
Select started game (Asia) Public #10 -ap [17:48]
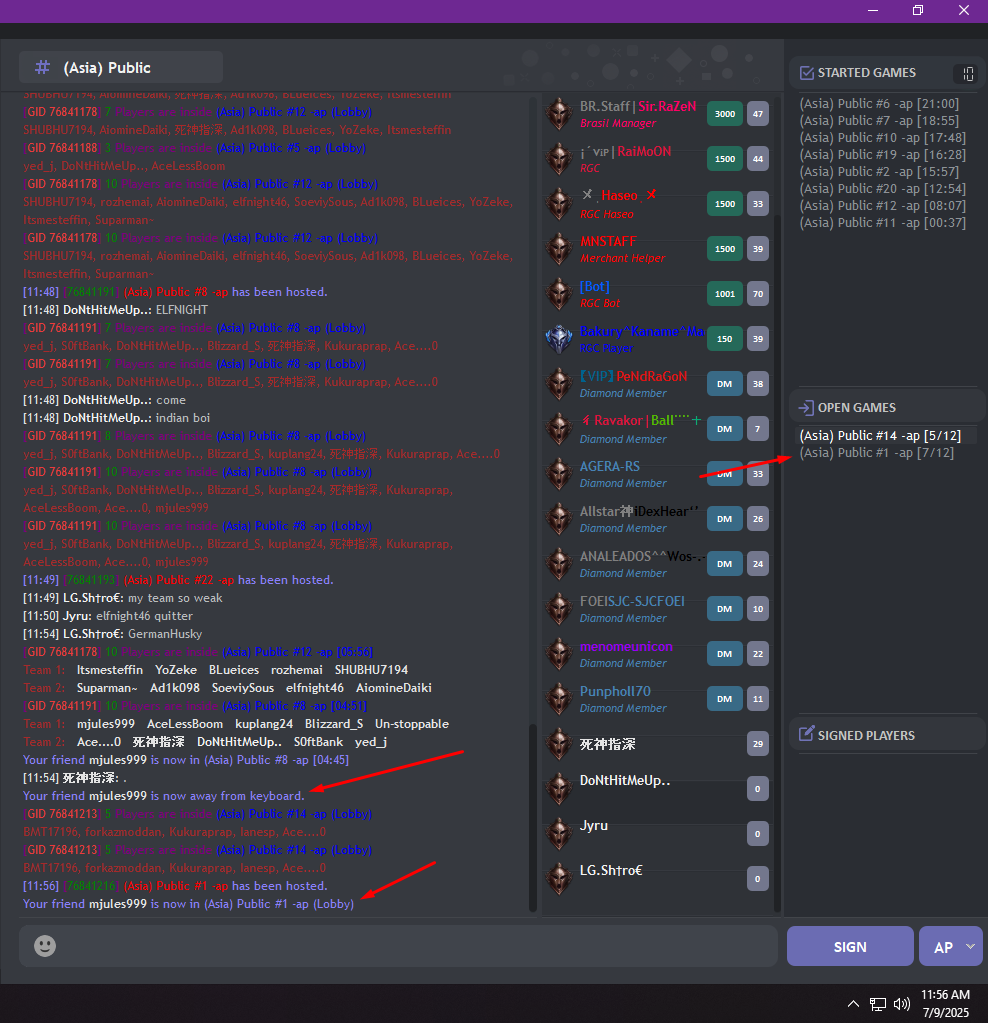[882, 138]
